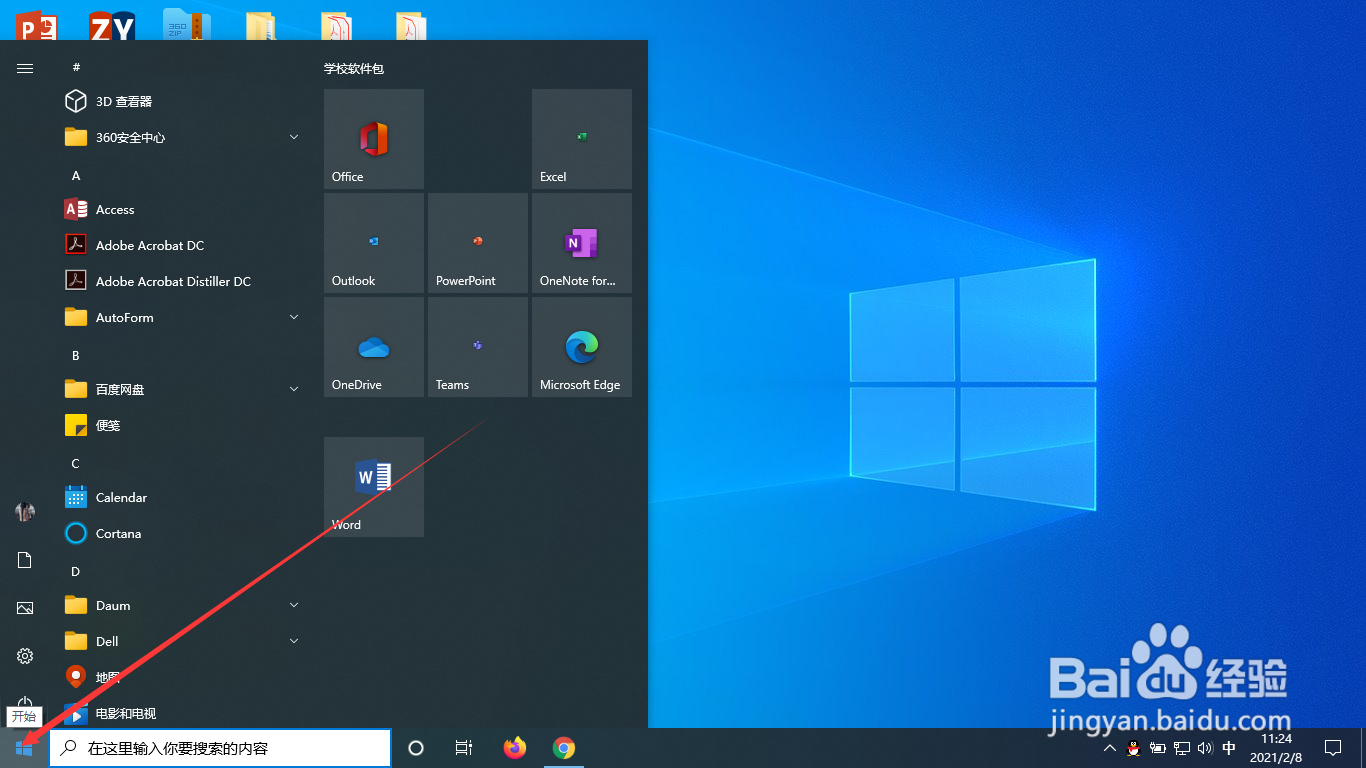Launch Firefox from the taskbar

[x=515, y=748]
